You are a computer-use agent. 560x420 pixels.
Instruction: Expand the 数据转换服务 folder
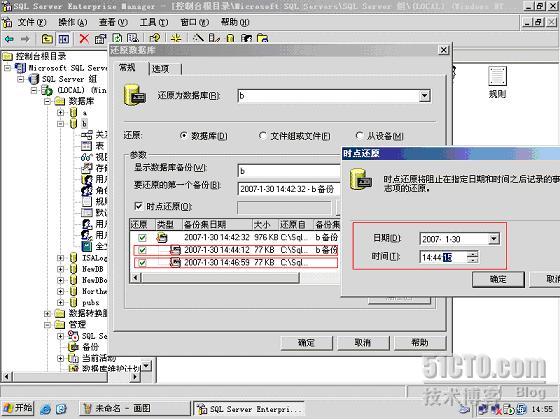point(47,314)
